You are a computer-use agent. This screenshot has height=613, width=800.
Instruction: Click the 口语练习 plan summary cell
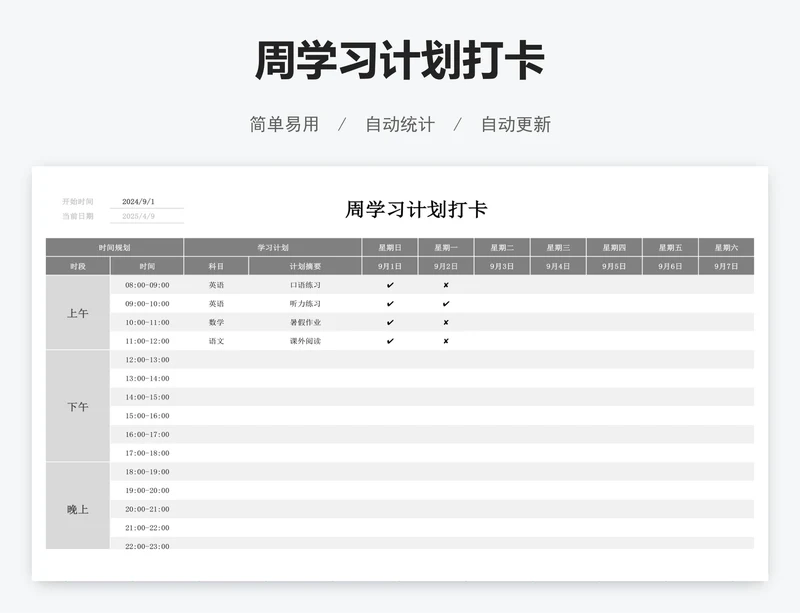[305, 285]
